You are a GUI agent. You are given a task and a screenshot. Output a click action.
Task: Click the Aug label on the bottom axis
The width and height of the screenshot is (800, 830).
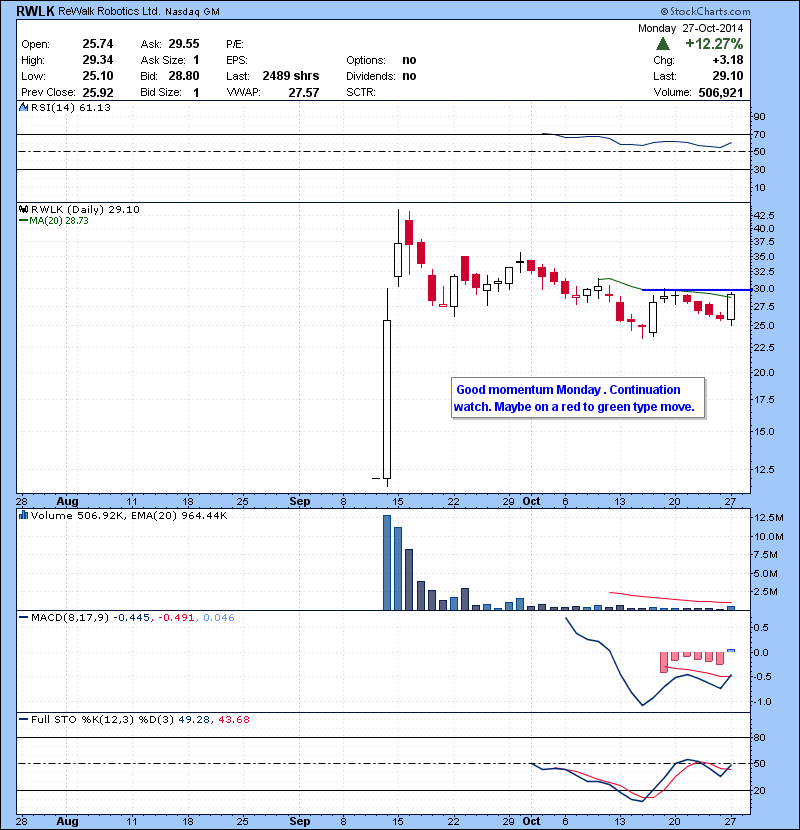[67, 821]
